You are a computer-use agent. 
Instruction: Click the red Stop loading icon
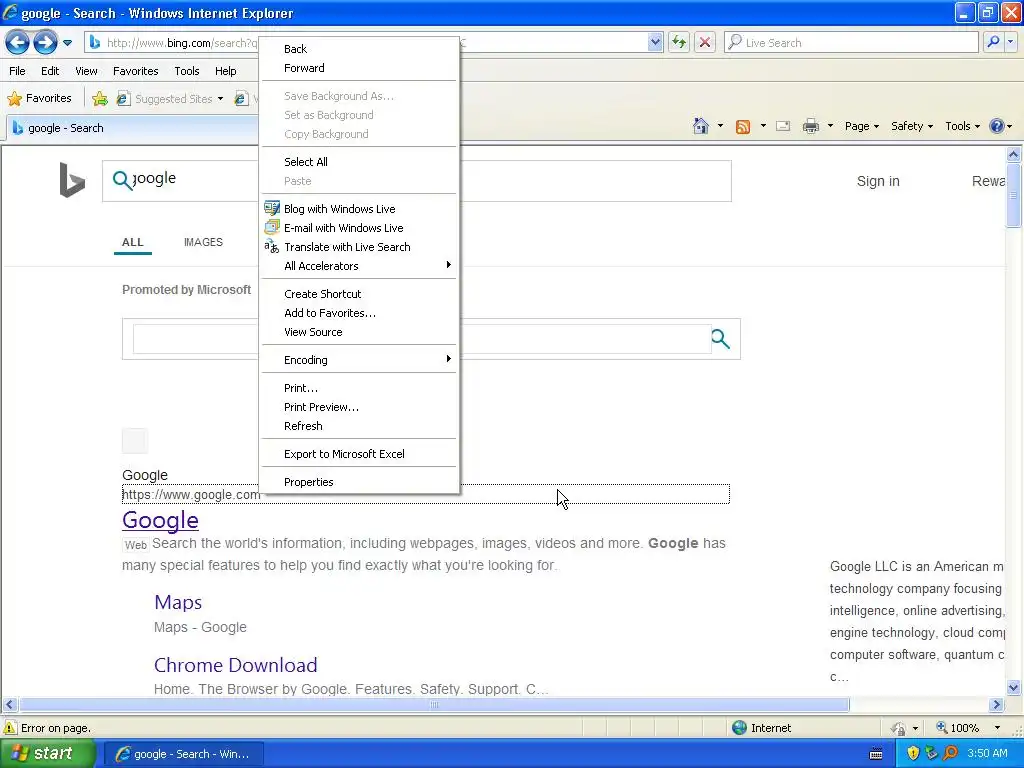coord(705,42)
